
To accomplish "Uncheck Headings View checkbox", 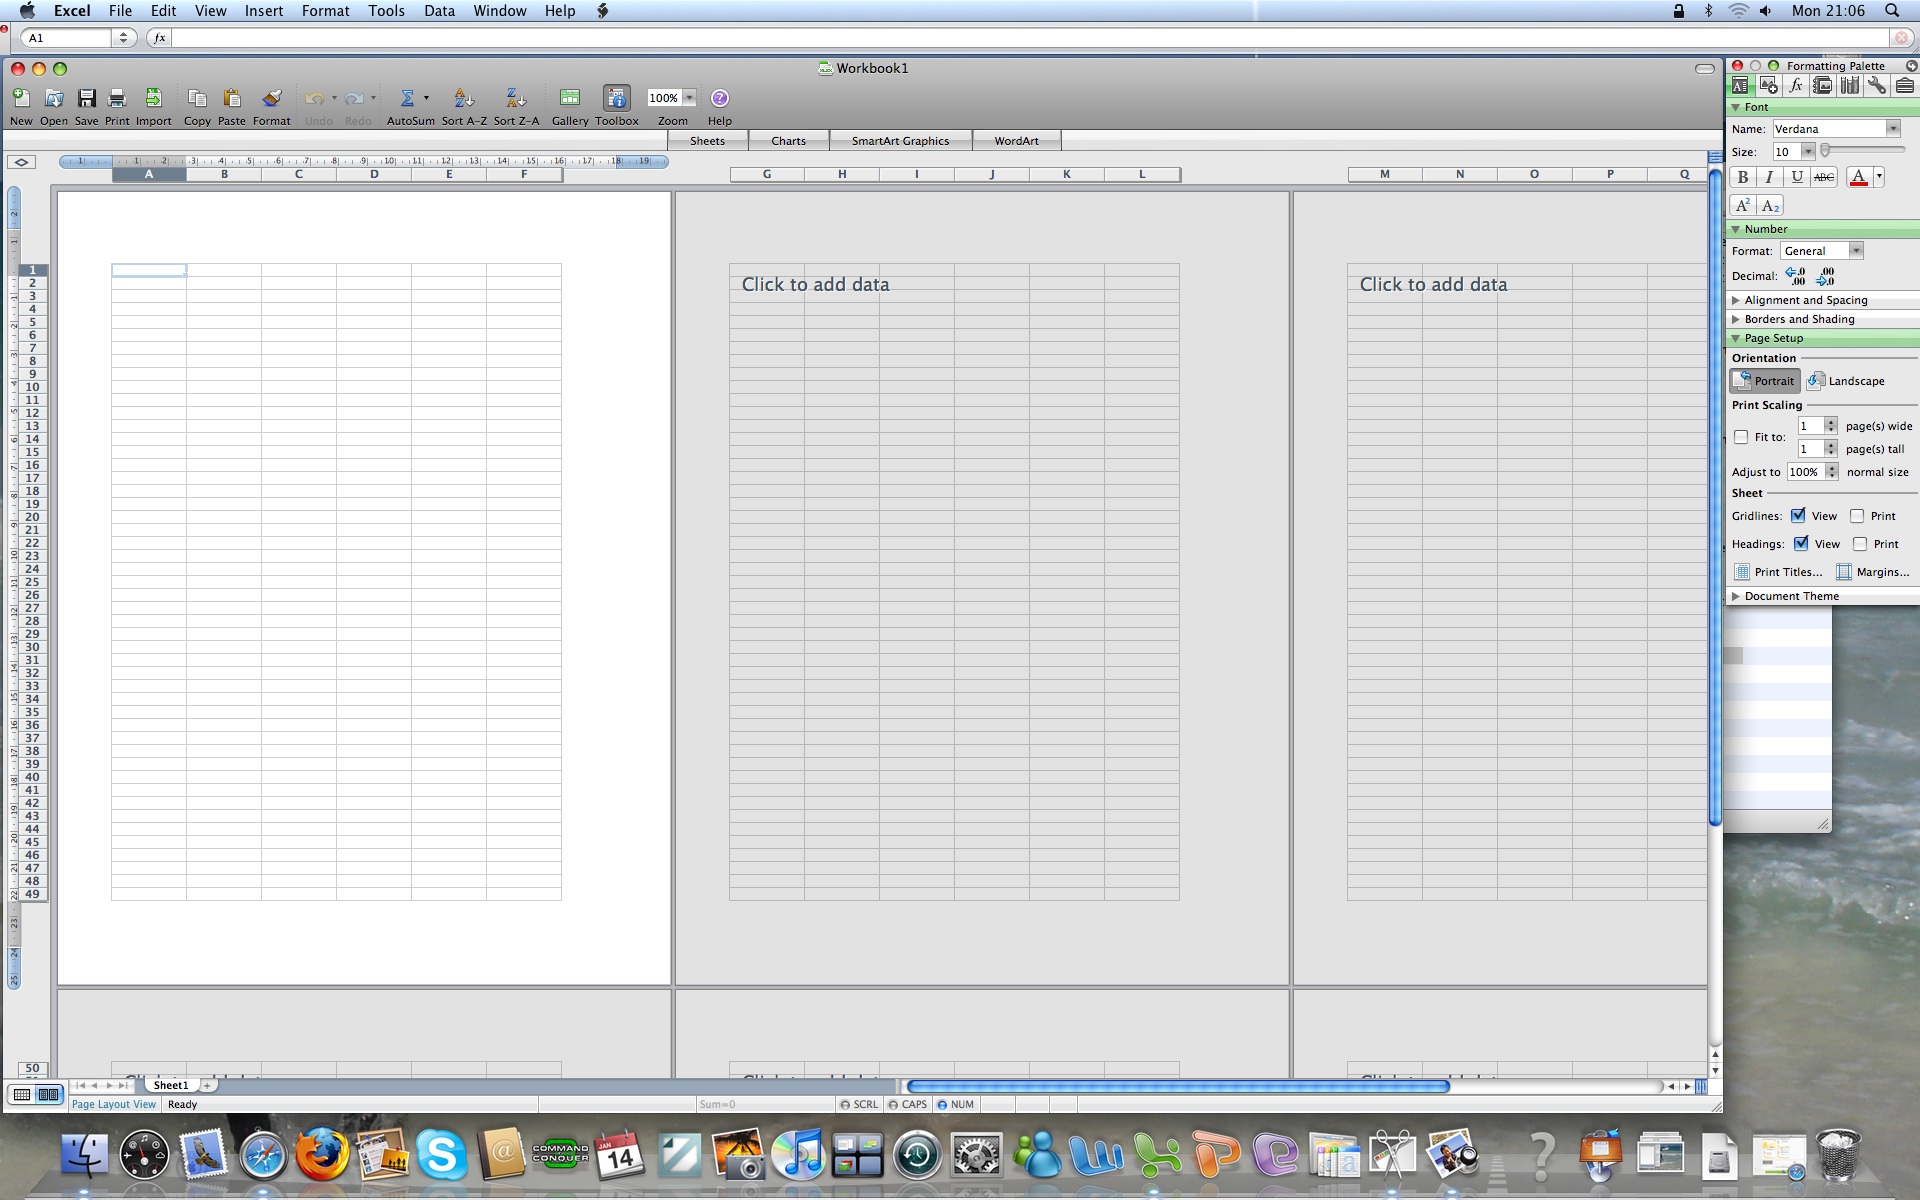I will click(1801, 544).
